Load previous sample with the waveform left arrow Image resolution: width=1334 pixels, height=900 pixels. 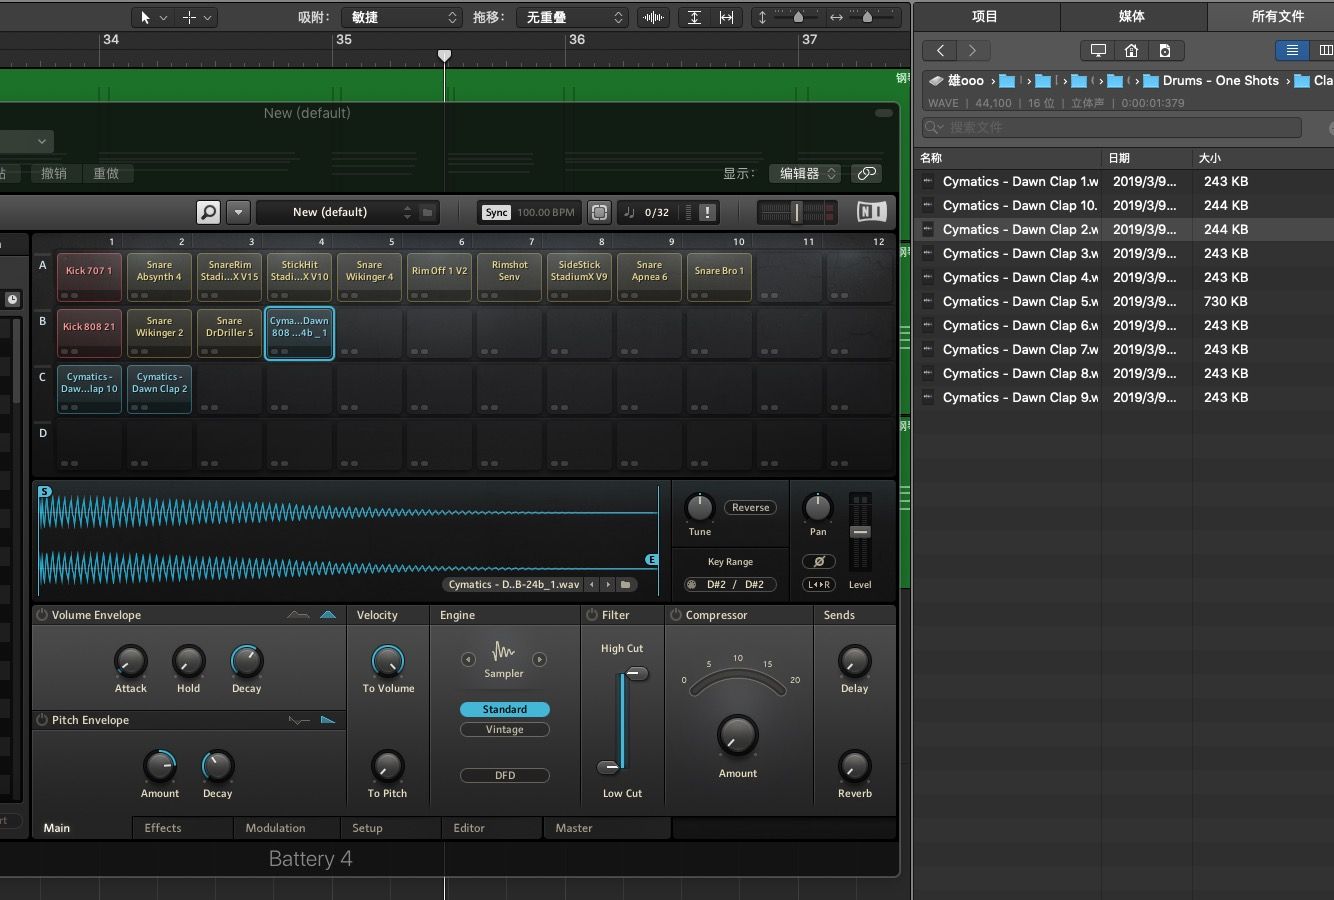coord(592,584)
